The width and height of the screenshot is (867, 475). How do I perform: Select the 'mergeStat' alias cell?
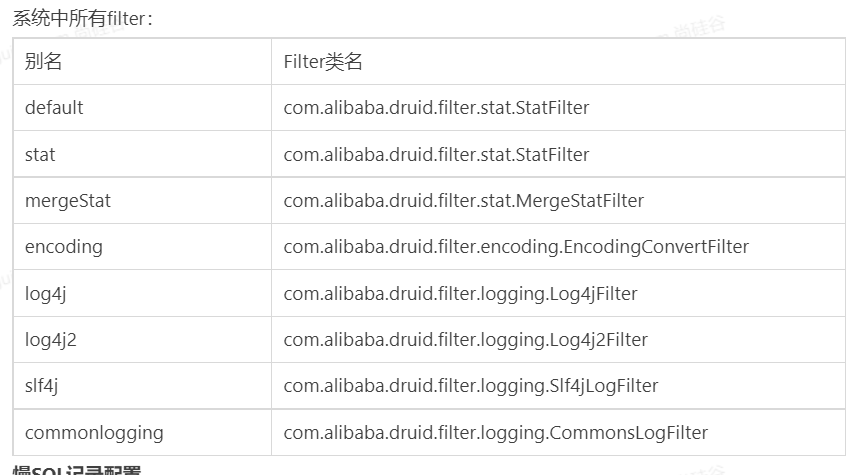click(142, 201)
